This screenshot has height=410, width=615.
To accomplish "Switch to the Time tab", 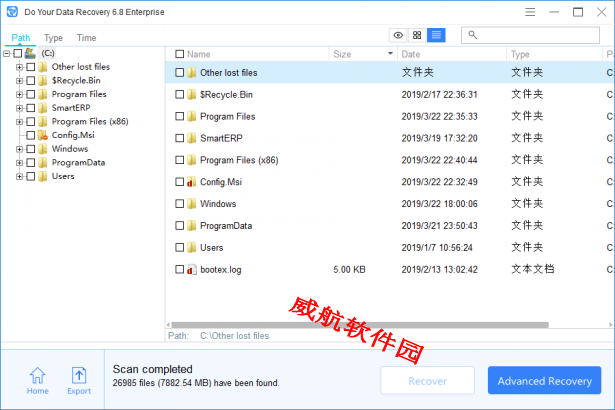I will [86, 38].
